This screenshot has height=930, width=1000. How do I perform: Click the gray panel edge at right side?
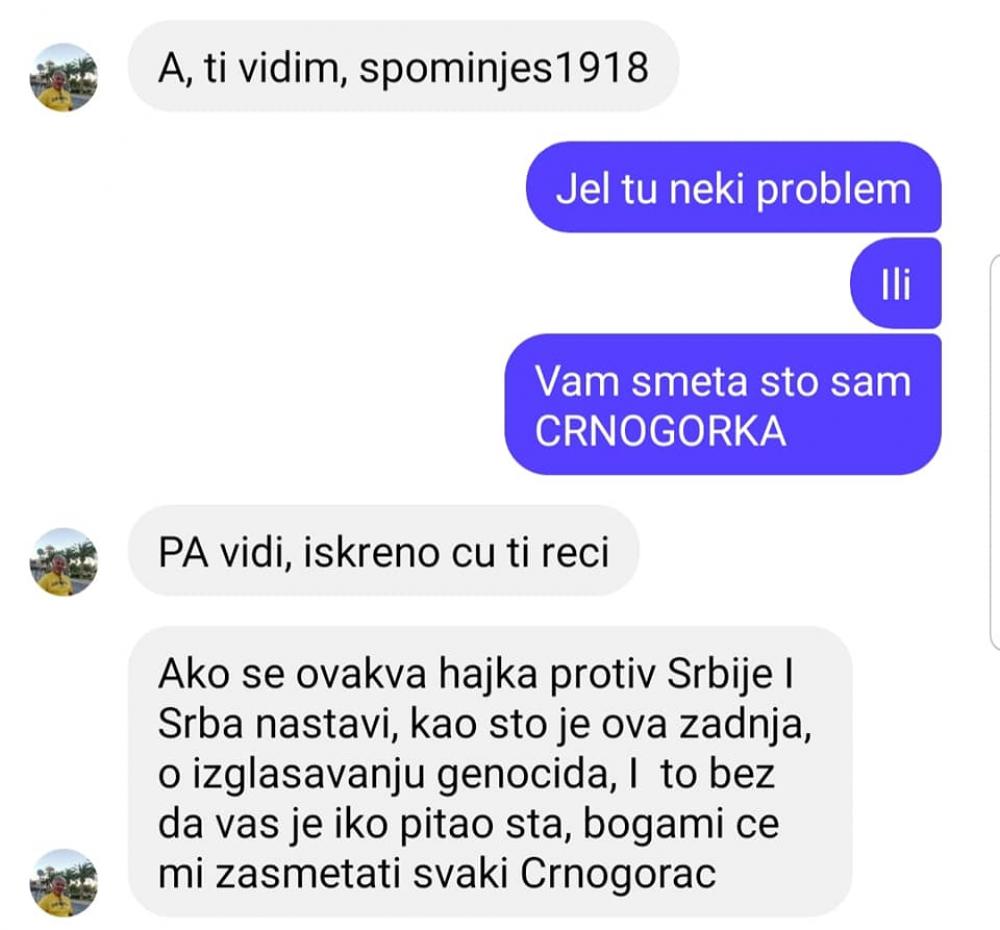click(994, 453)
